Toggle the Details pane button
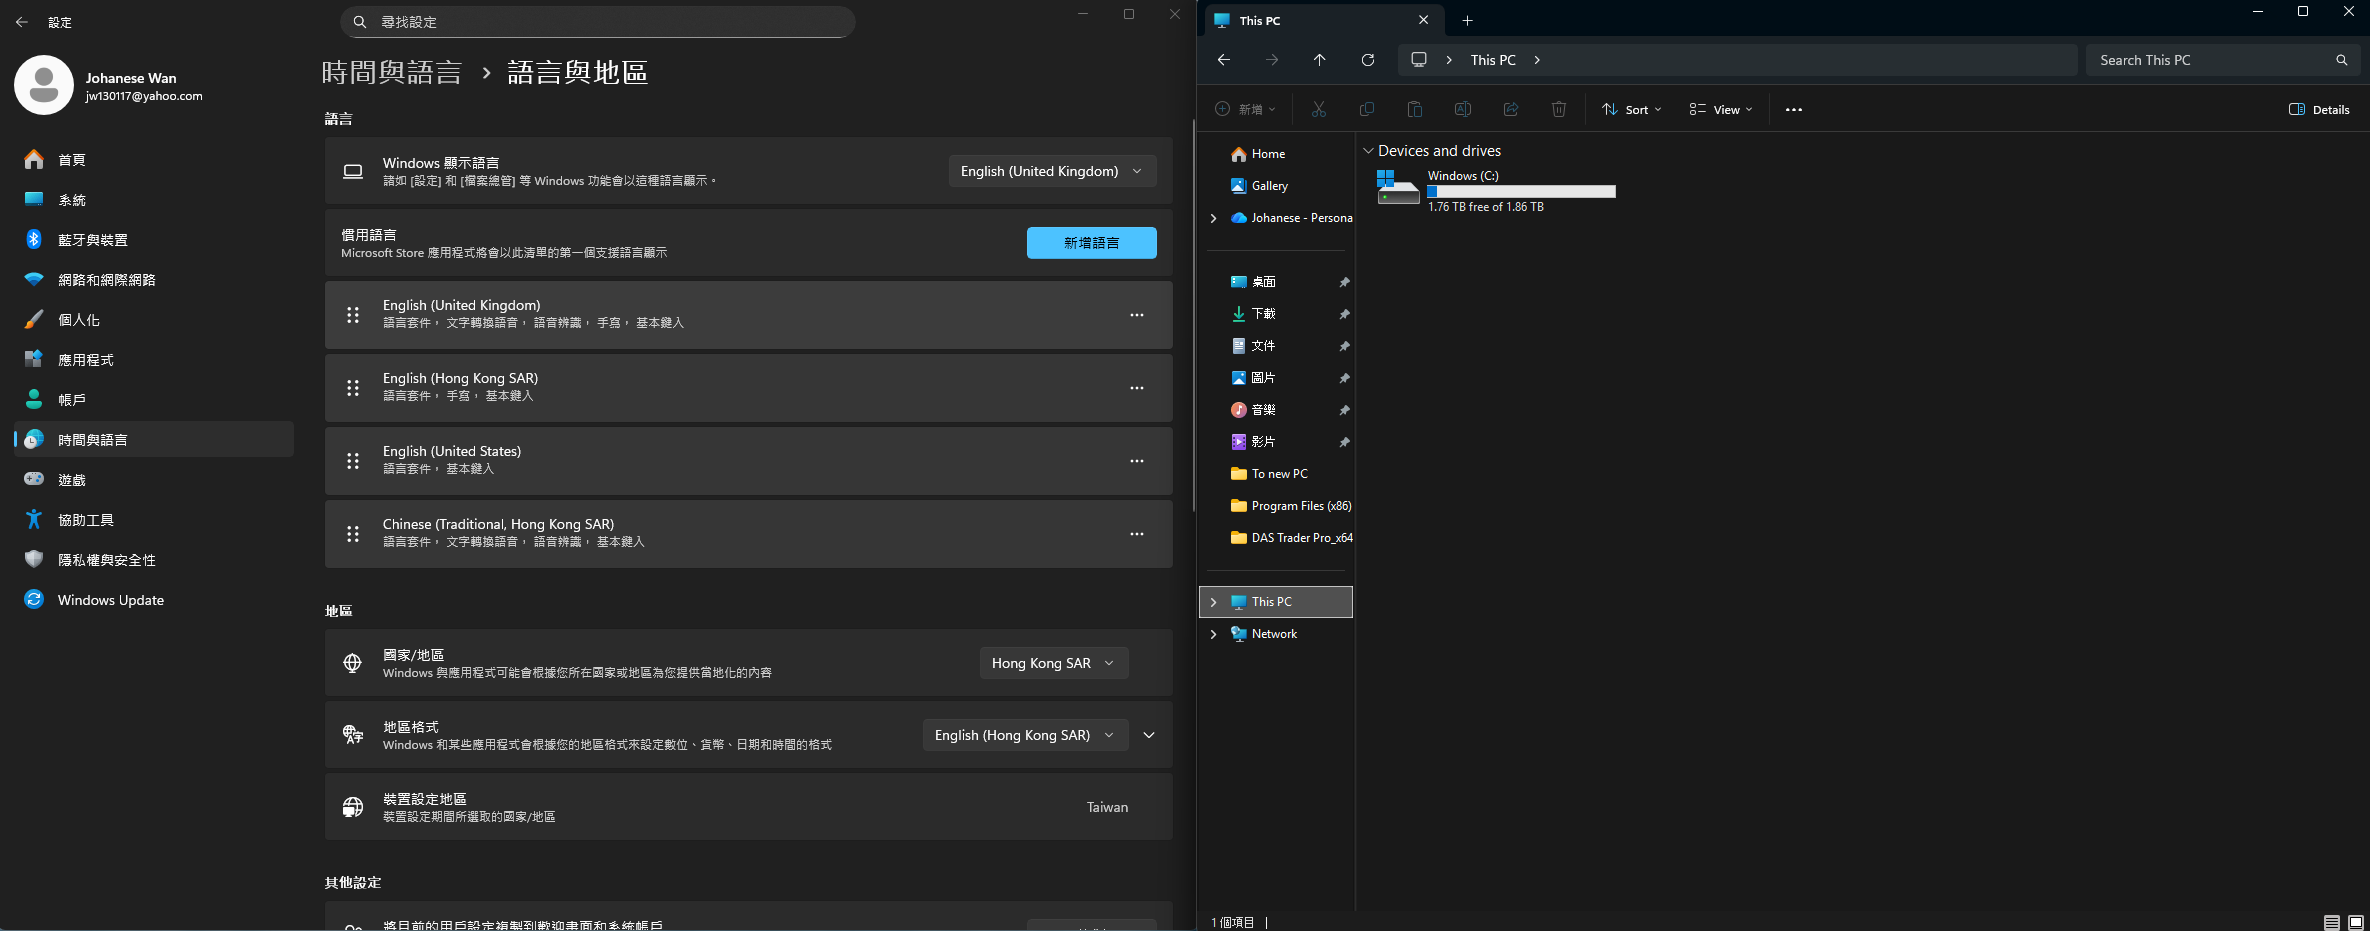Viewport: 2370px width, 931px height. [2319, 110]
